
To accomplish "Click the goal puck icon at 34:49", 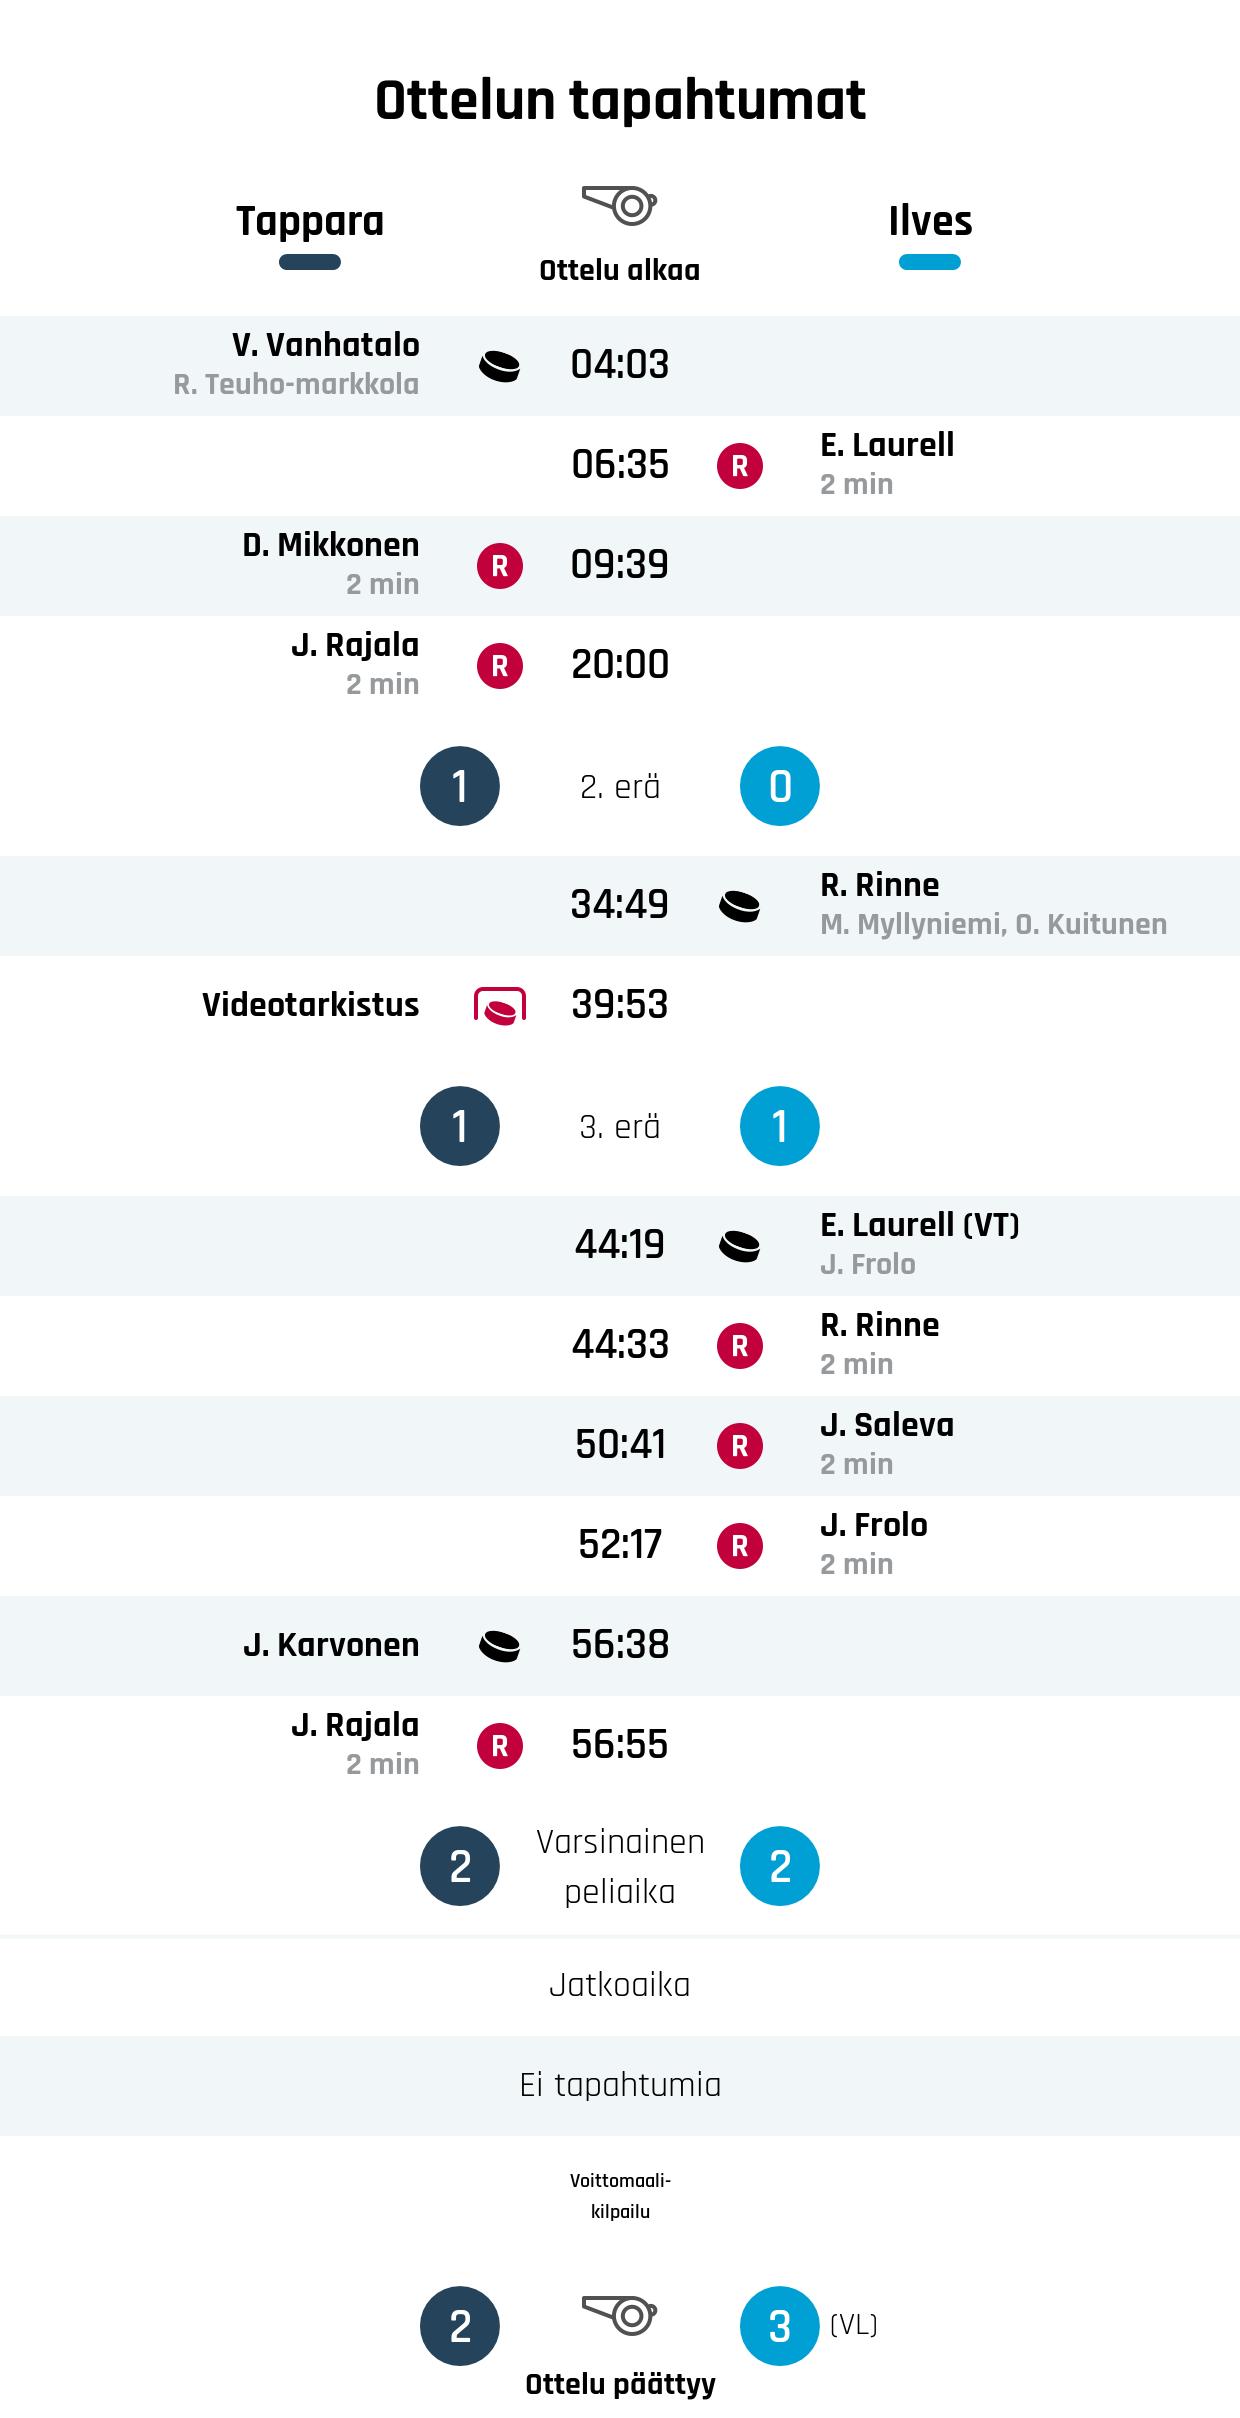I will pos(740,906).
